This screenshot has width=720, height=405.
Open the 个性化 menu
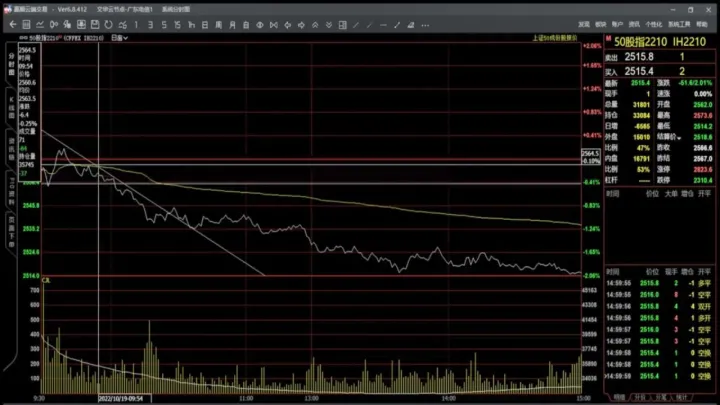point(654,23)
